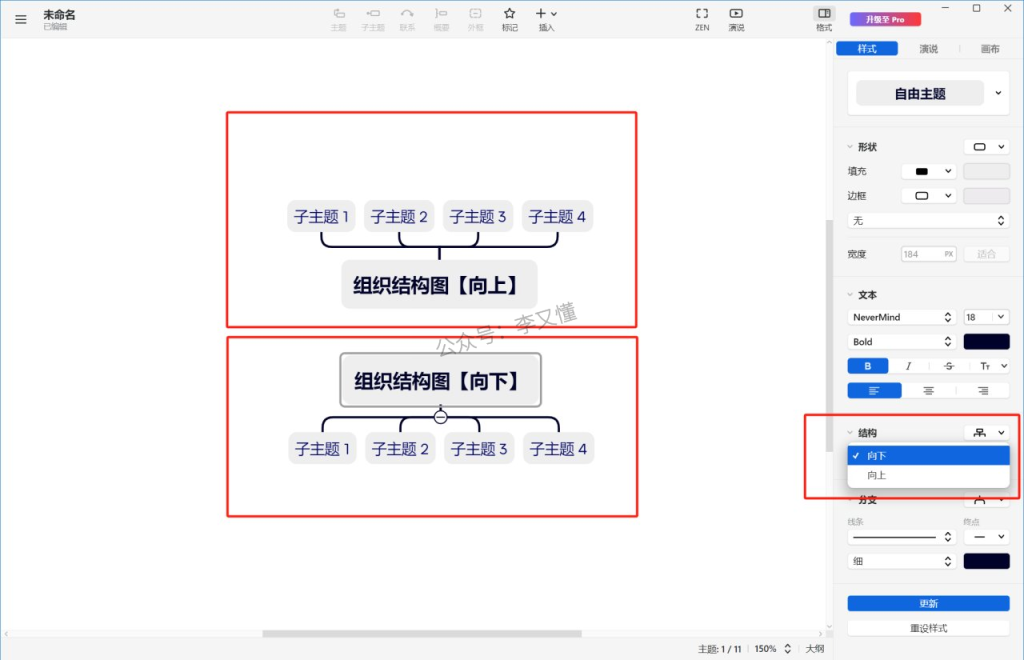1024x660 pixels.
Task: Open the text color swatch
Action: tap(986, 342)
